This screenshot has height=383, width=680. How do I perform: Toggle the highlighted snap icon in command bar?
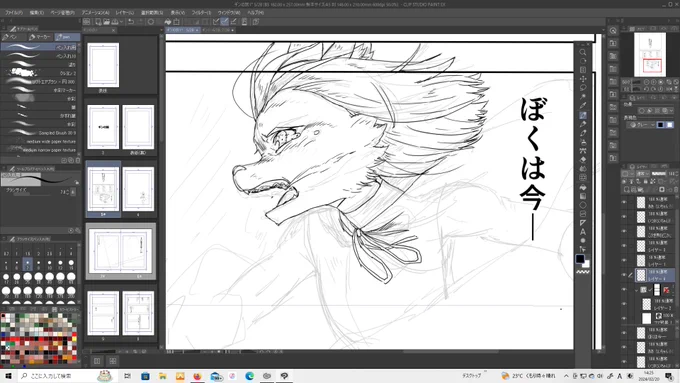(225, 22)
